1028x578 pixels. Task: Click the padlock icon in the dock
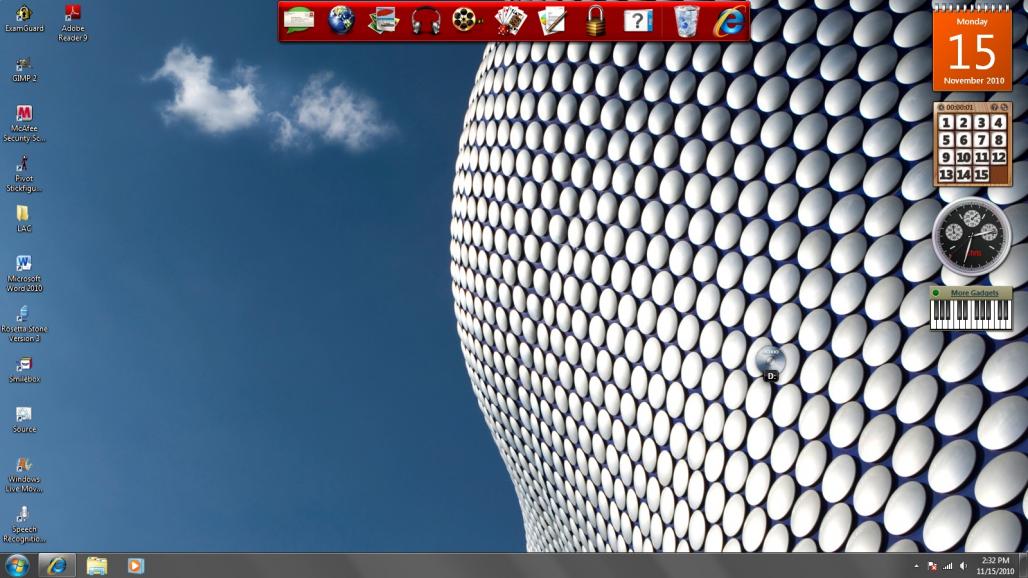click(596, 20)
